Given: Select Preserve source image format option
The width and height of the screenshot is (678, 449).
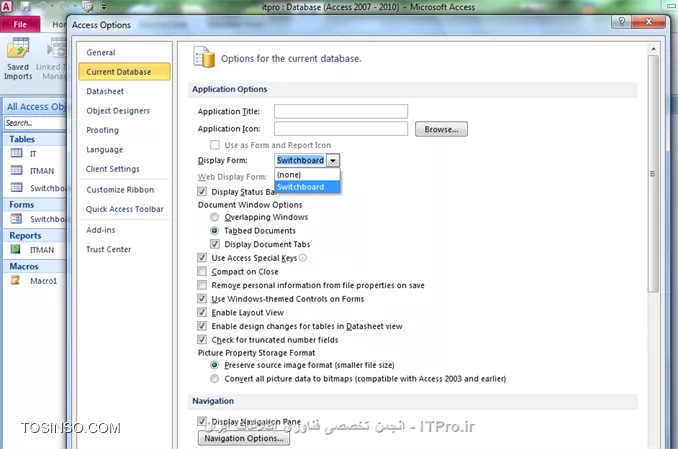Looking at the screenshot, I should (x=214, y=365).
